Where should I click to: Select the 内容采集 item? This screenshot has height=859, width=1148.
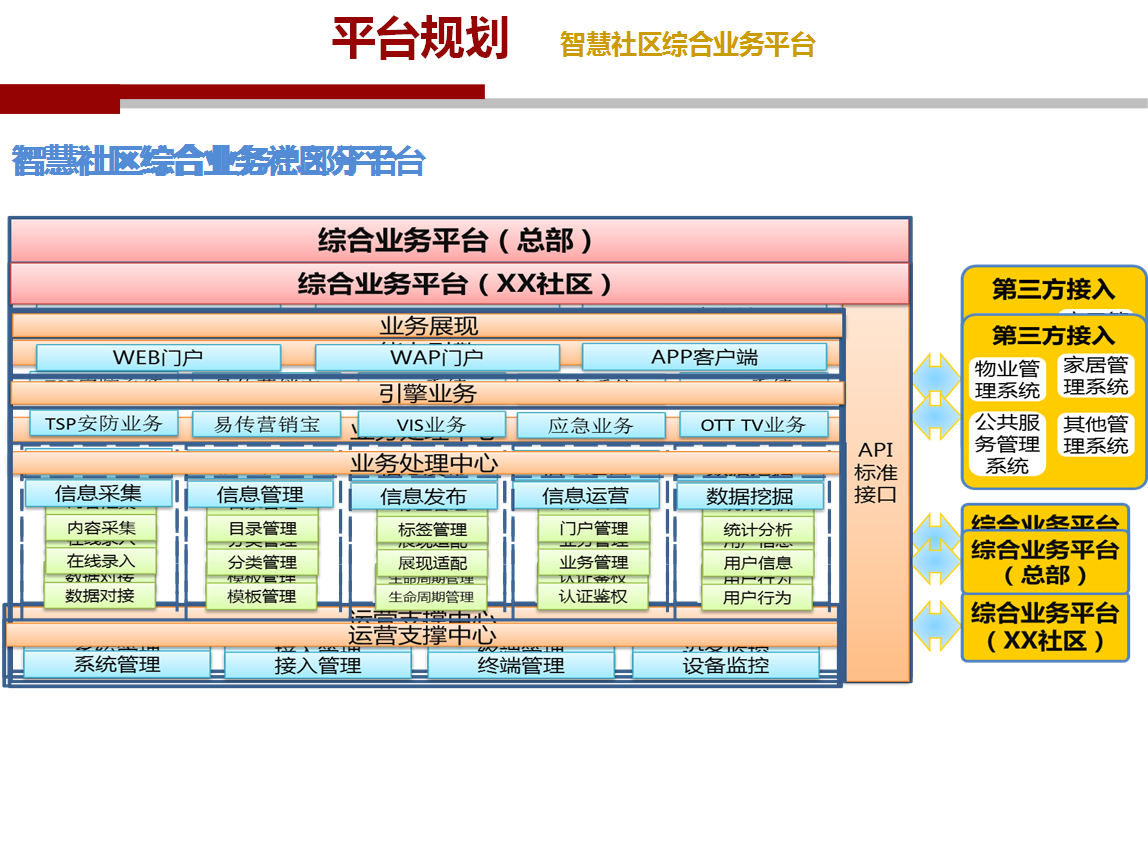(x=101, y=528)
